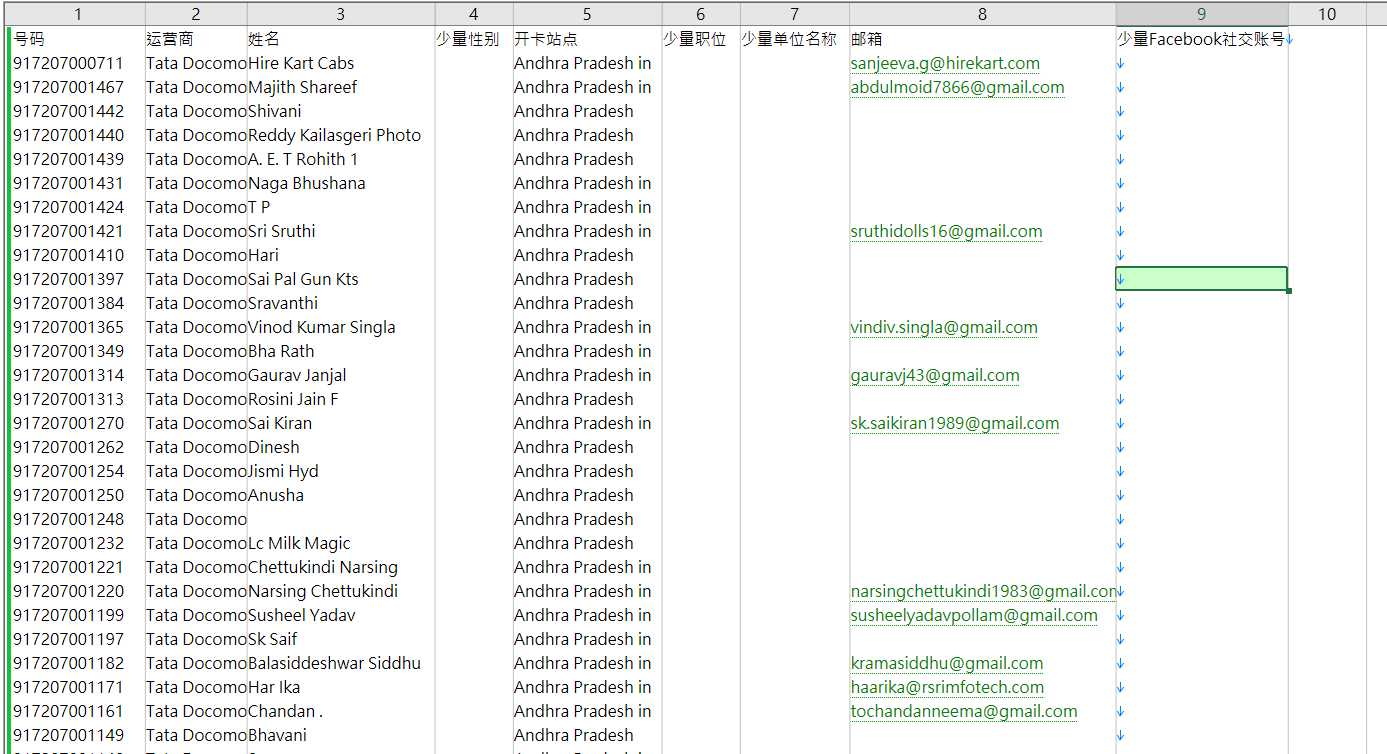Screen dimensions: 1387x754
Task: Click the name Vinod Kumar Singla
Action: [x=322, y=327]
